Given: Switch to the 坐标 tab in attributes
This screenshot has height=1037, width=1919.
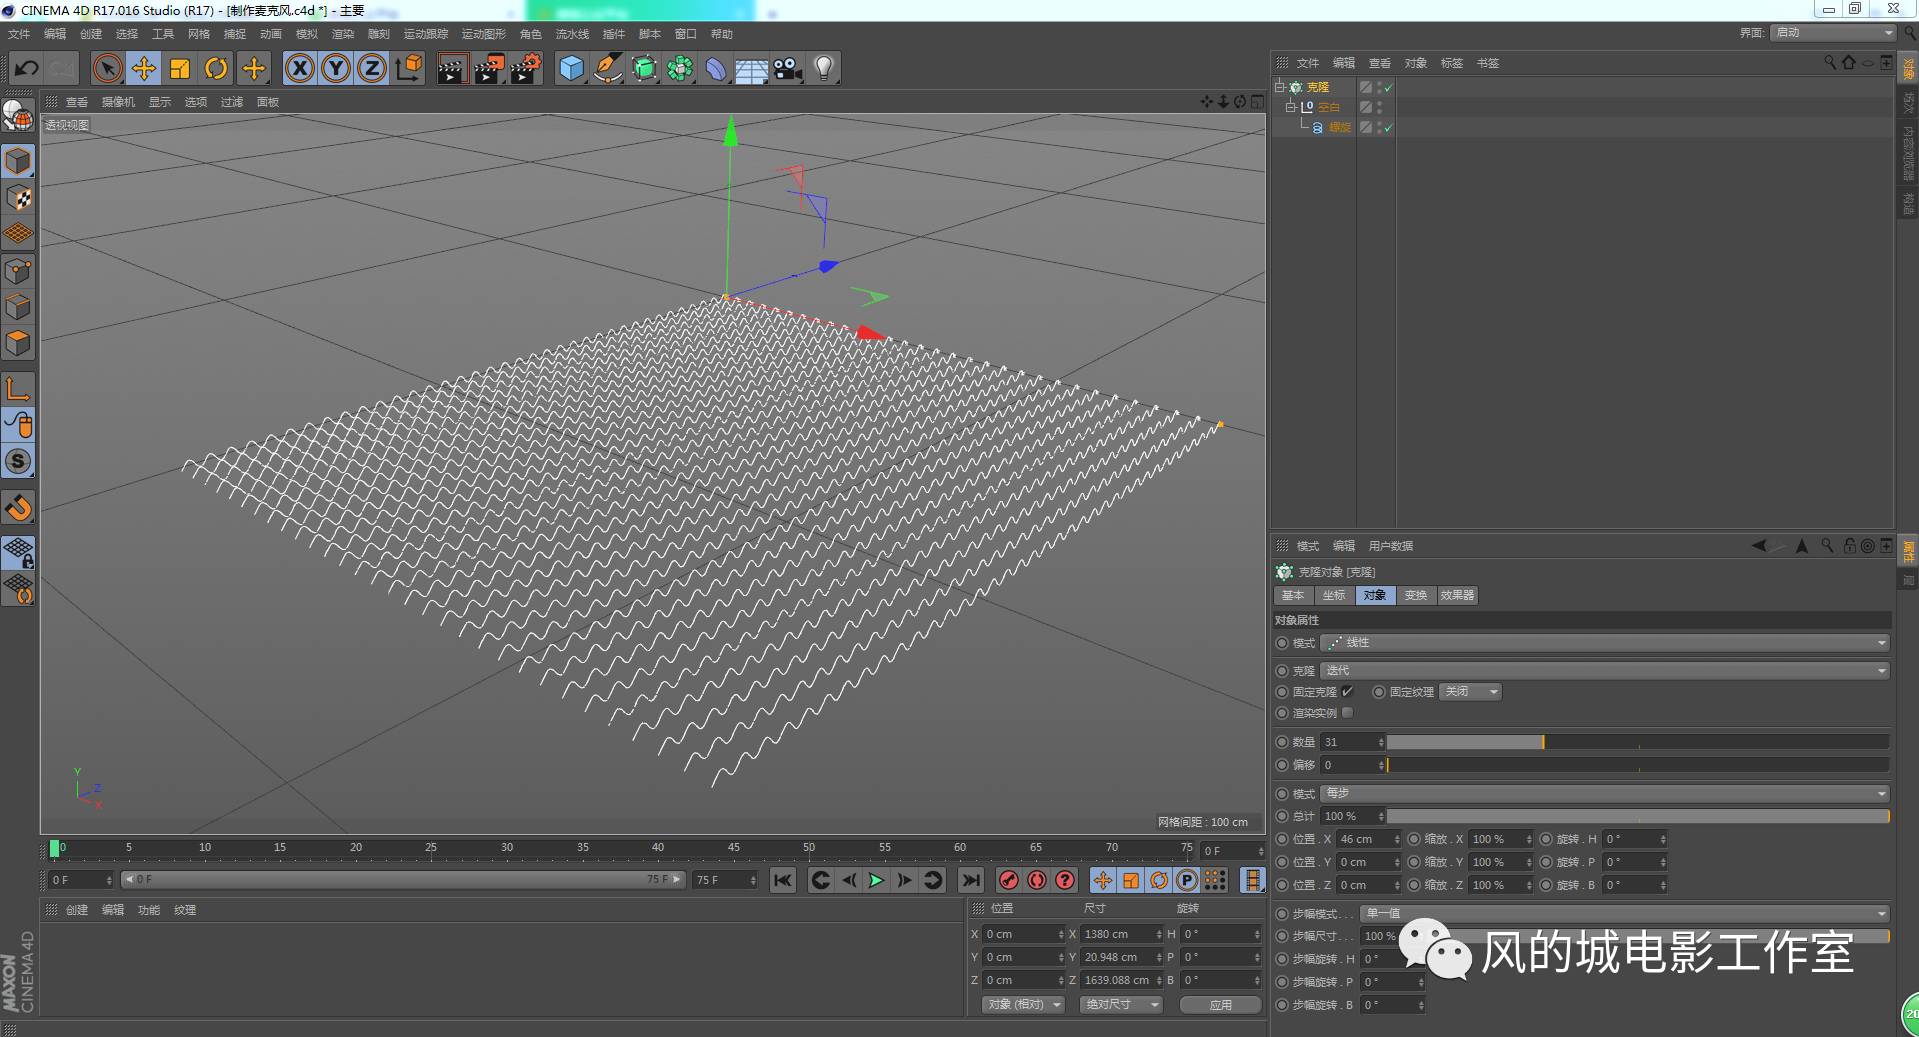Looking at the screenshot, I should point(1333,595).
